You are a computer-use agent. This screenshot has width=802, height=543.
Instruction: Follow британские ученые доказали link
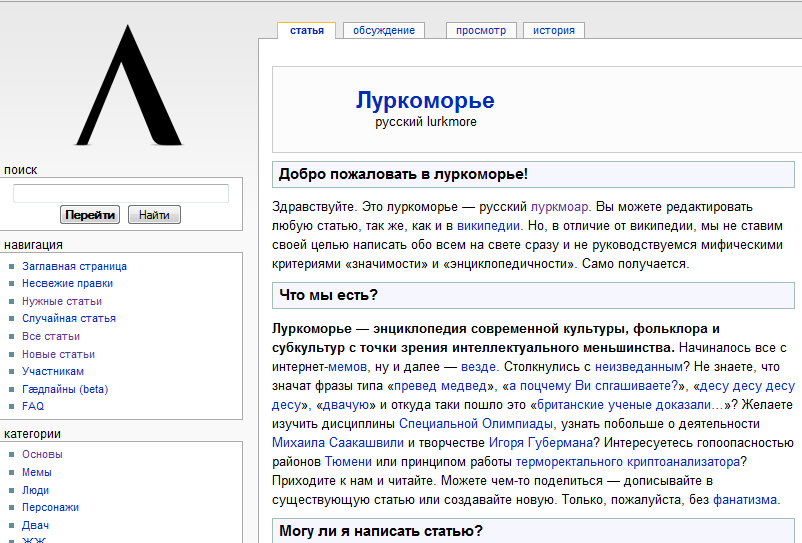631,405
